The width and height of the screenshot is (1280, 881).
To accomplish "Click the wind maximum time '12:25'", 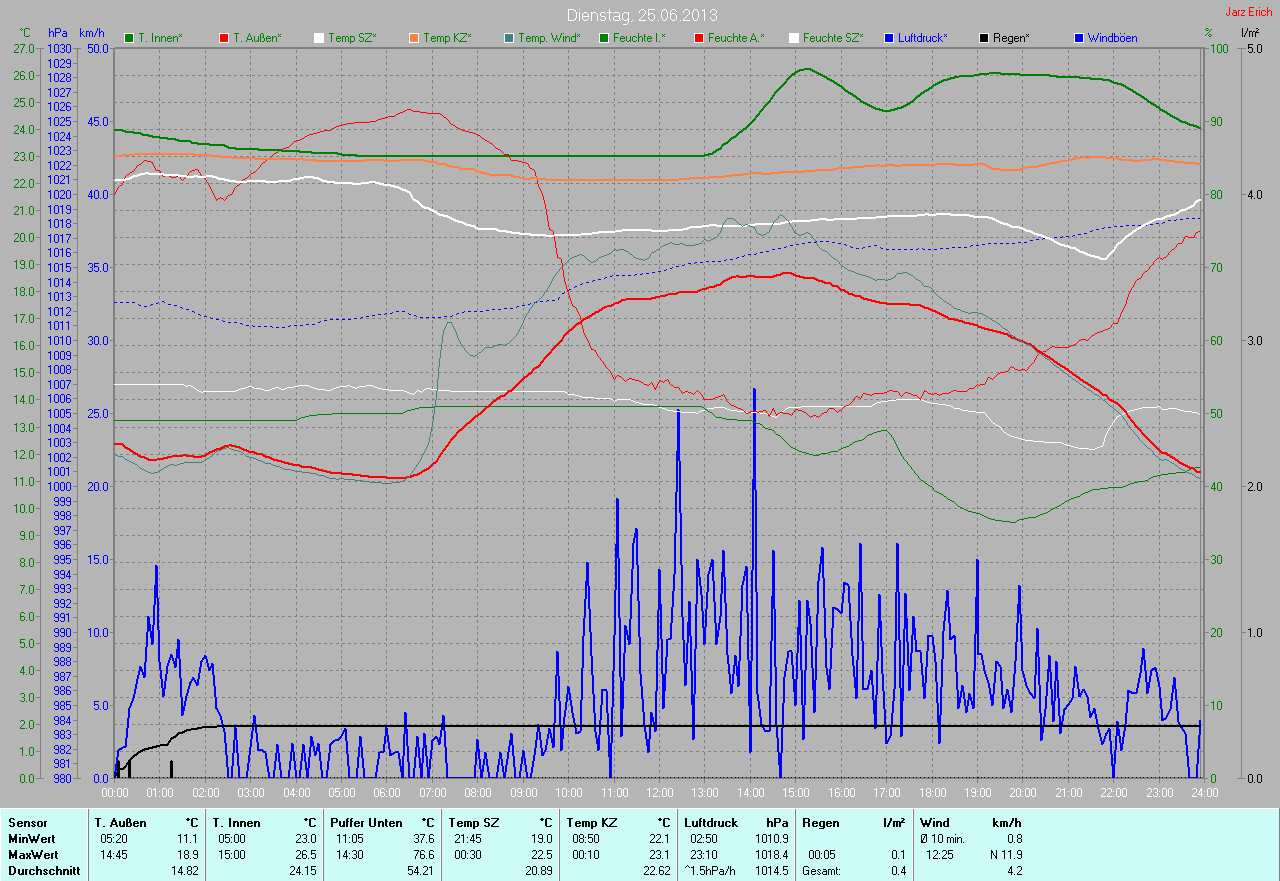I will 939,854.
